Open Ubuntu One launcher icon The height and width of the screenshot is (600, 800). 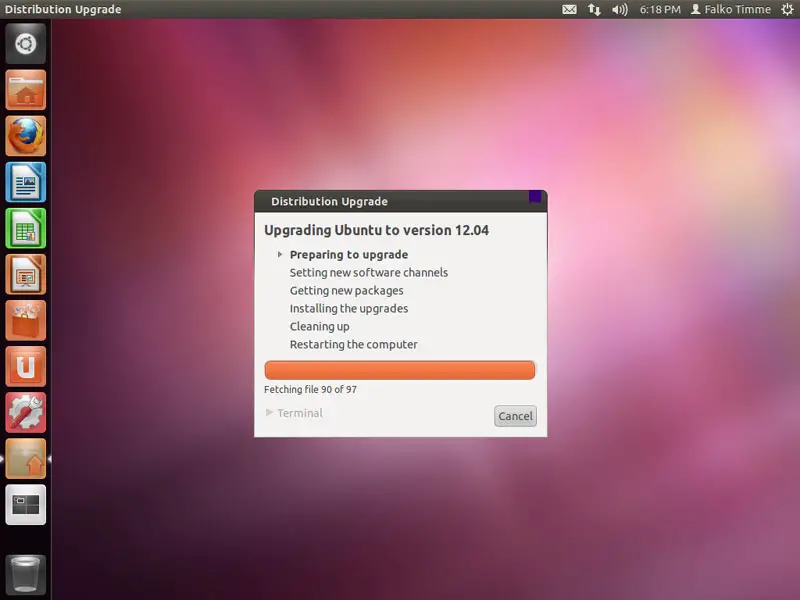pos(26,367)
